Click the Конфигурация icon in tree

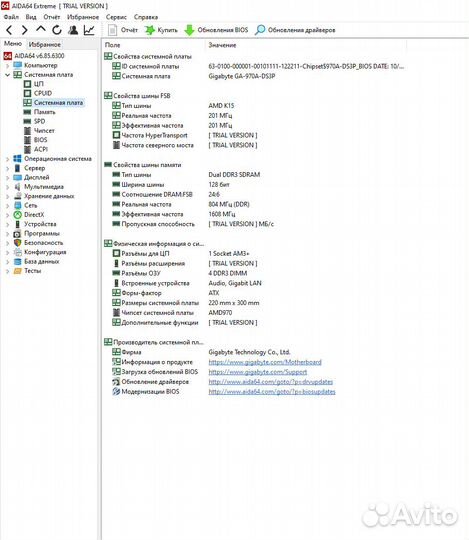pos(18,252)
